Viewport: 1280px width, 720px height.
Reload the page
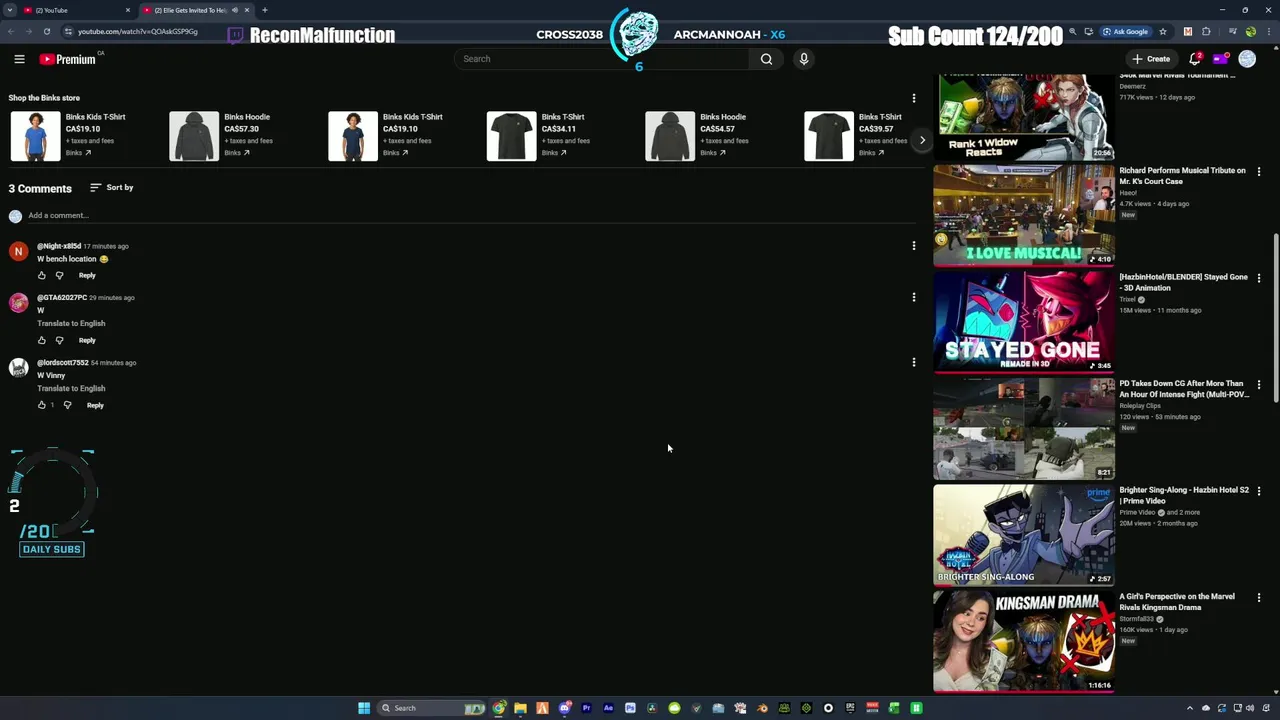(46, 32)
